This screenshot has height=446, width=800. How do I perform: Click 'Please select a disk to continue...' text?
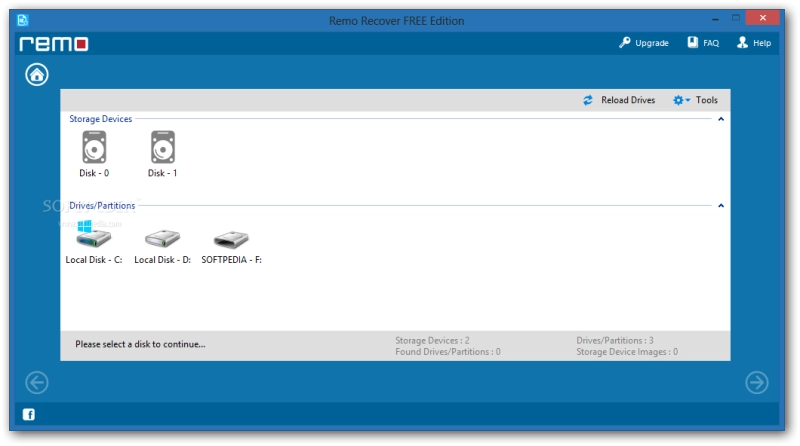pos(140,344)
